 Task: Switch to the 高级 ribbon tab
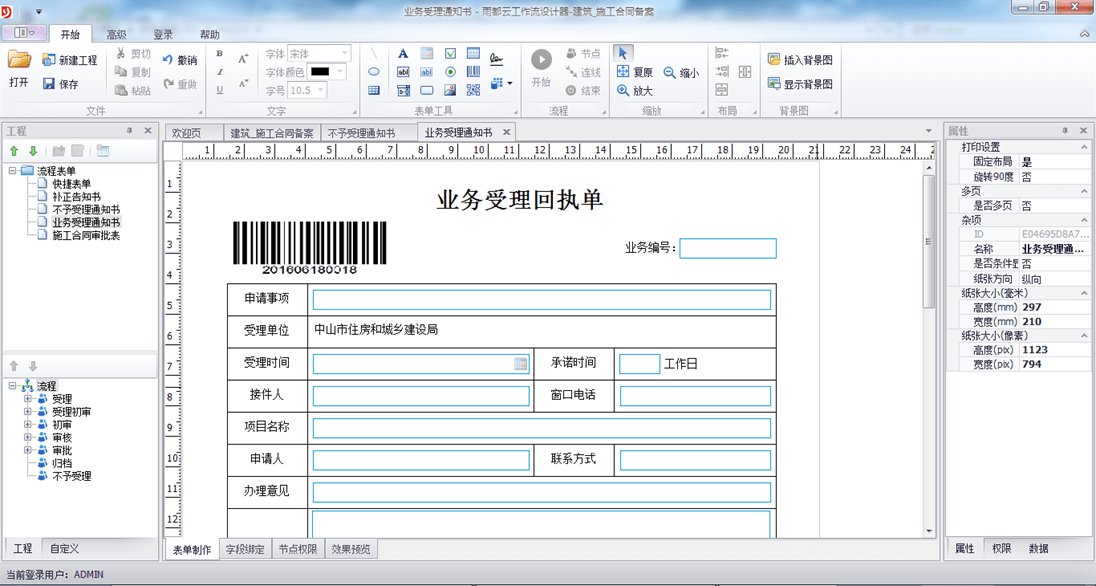117,34
